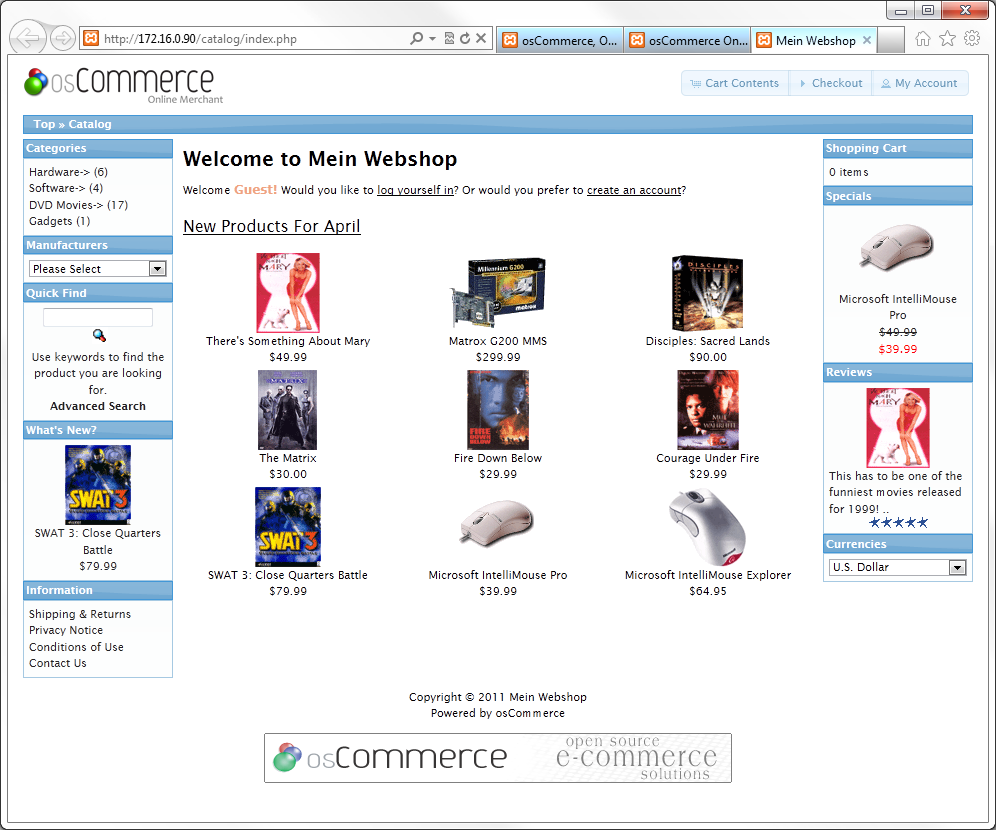This screenshot has height=830, width=996.
Task: Click the "log yourself in" link
Action: [x=415, y=190]
